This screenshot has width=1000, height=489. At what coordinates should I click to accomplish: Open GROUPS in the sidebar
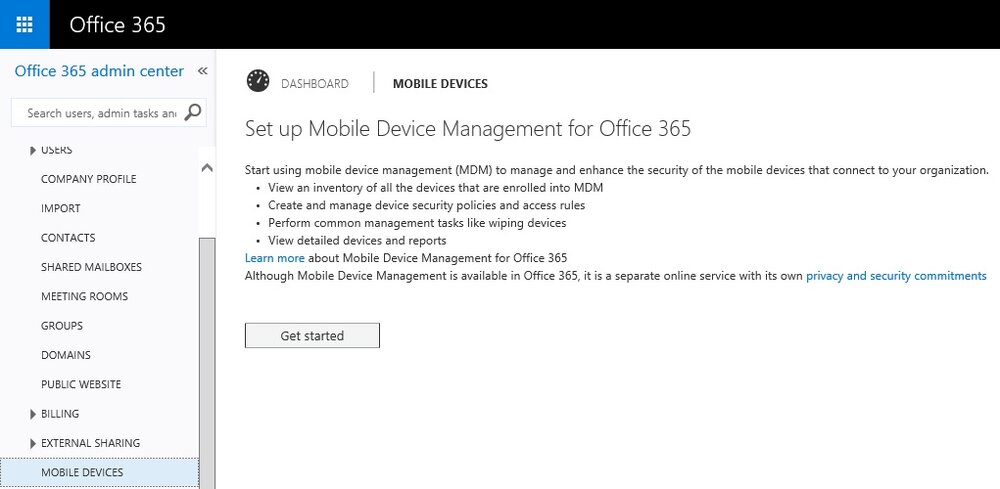pos(62,326)
